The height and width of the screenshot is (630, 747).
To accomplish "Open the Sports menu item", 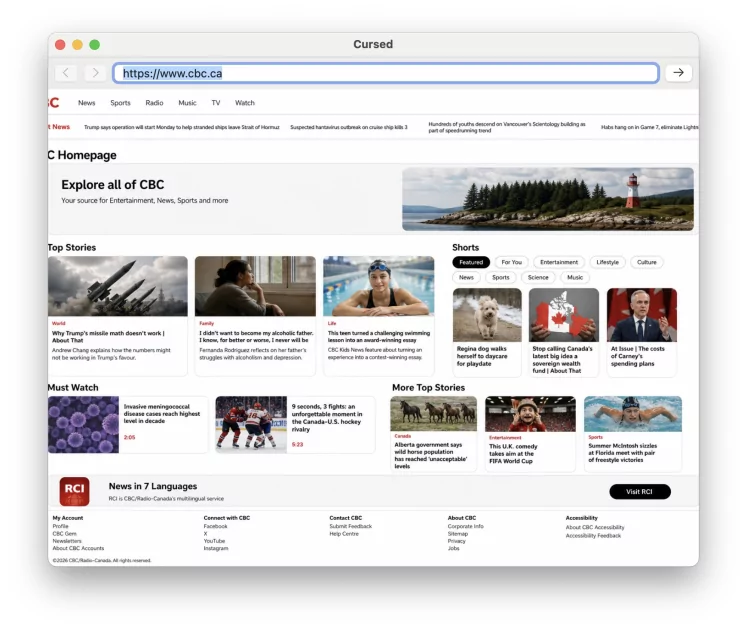I will click(120, 103).
